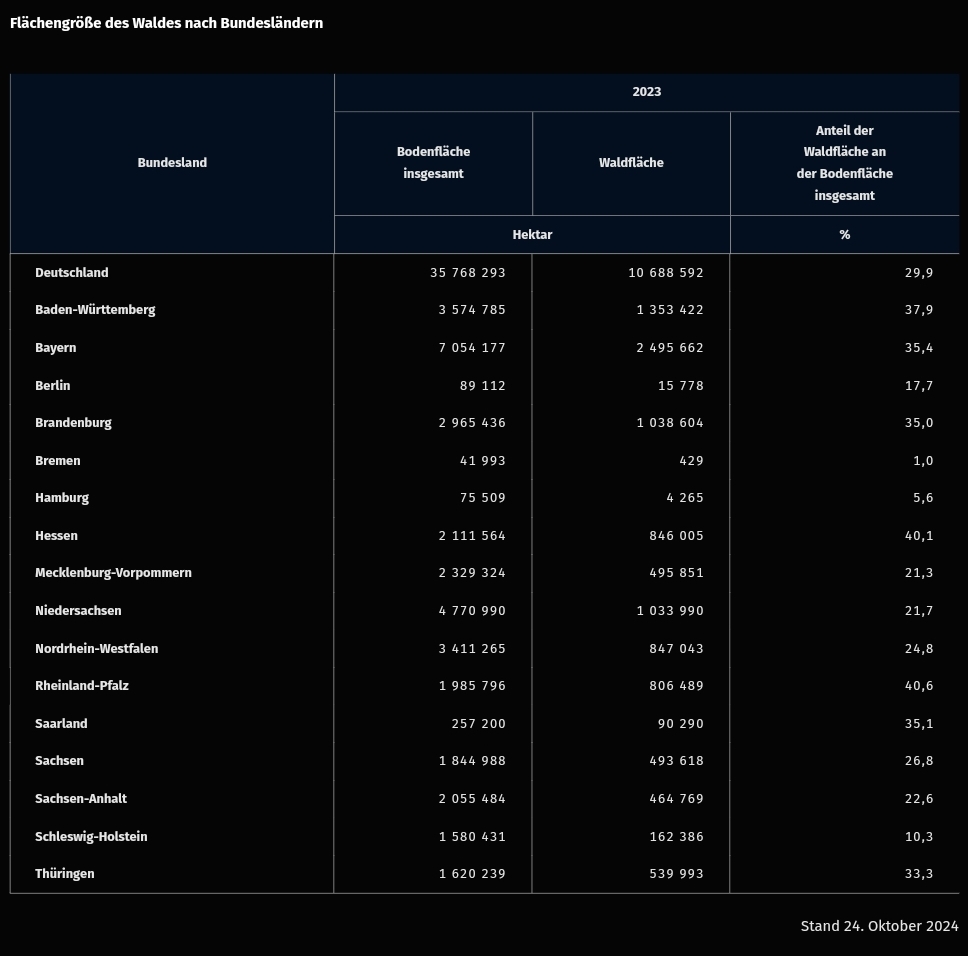Screen dimensions: 968x956
Task: Click the Deutschland row label
Action: tap(72, 273)
